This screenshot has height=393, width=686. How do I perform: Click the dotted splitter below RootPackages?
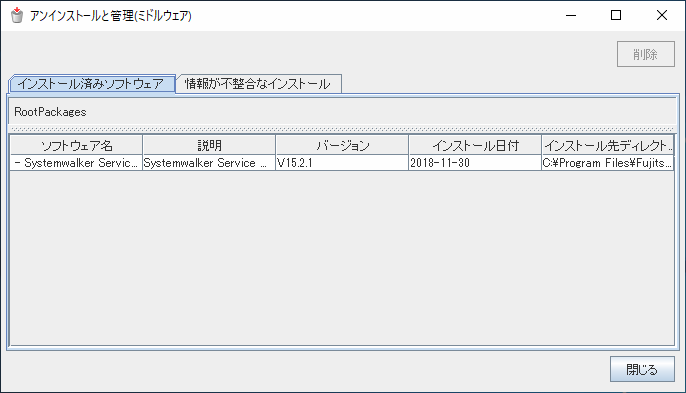[x=343, y=130]
